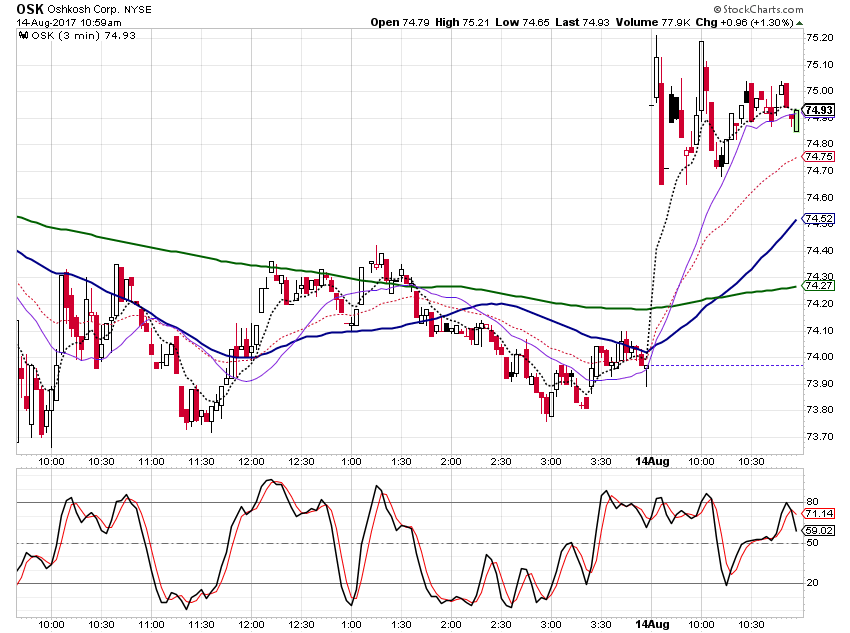Click the 74.10 price axis label
The width and height of the screenshot is (850, 633).
[x=820, y=330]
